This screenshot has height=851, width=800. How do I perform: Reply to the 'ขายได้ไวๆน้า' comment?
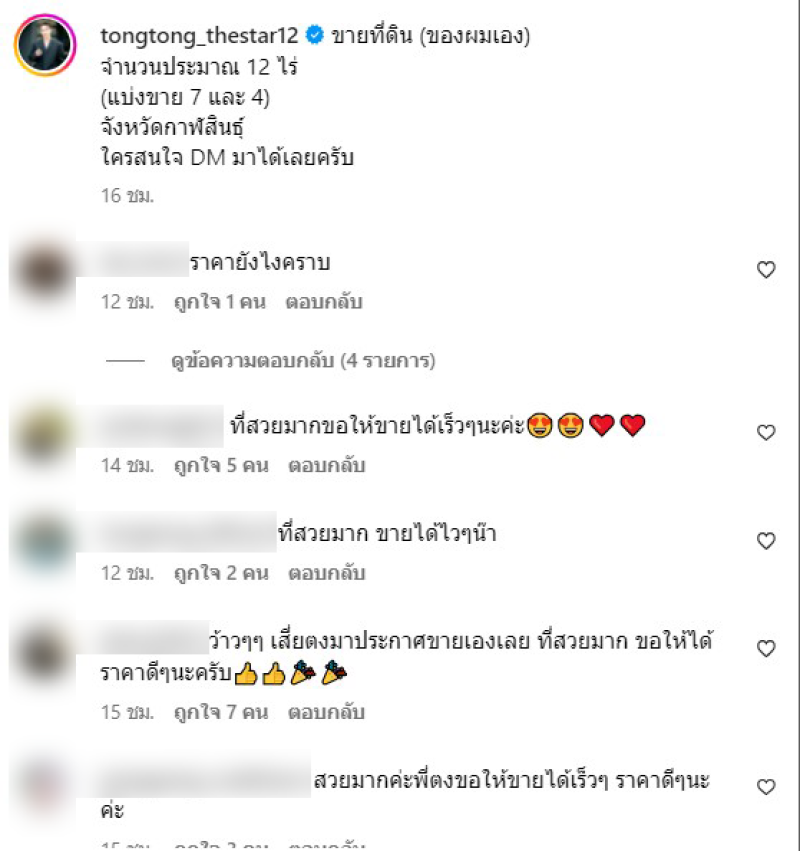pos(327,573)
